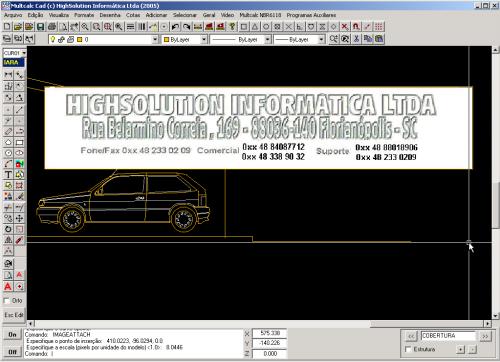Click the Redo arrow icon
Viewport: 500px width, 362px height.
coord(187,27)
